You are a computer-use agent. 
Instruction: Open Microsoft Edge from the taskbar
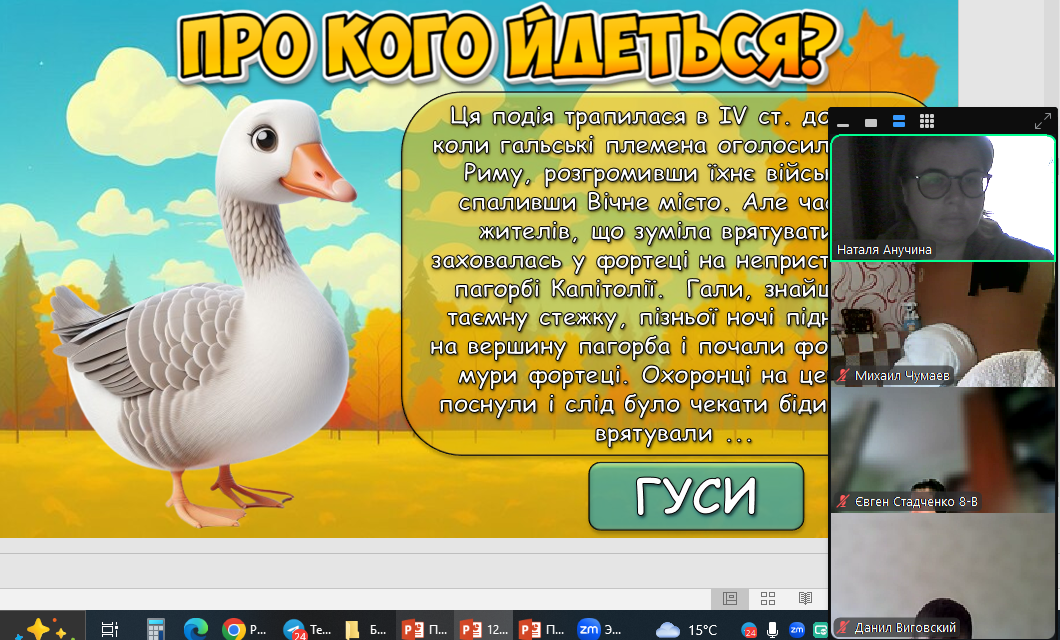click(195, 629)
